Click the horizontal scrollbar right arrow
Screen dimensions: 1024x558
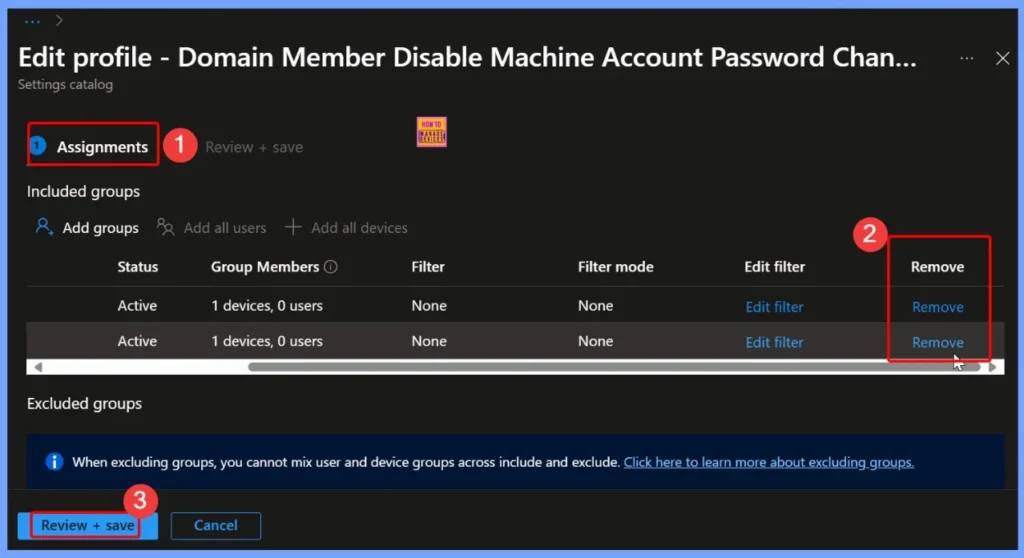pyautogui.click(x=993, y=367)
